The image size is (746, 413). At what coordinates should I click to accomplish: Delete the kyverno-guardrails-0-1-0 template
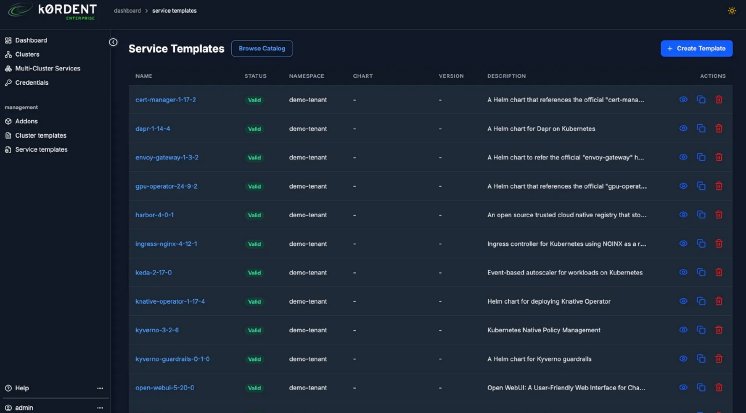point(719,359)
